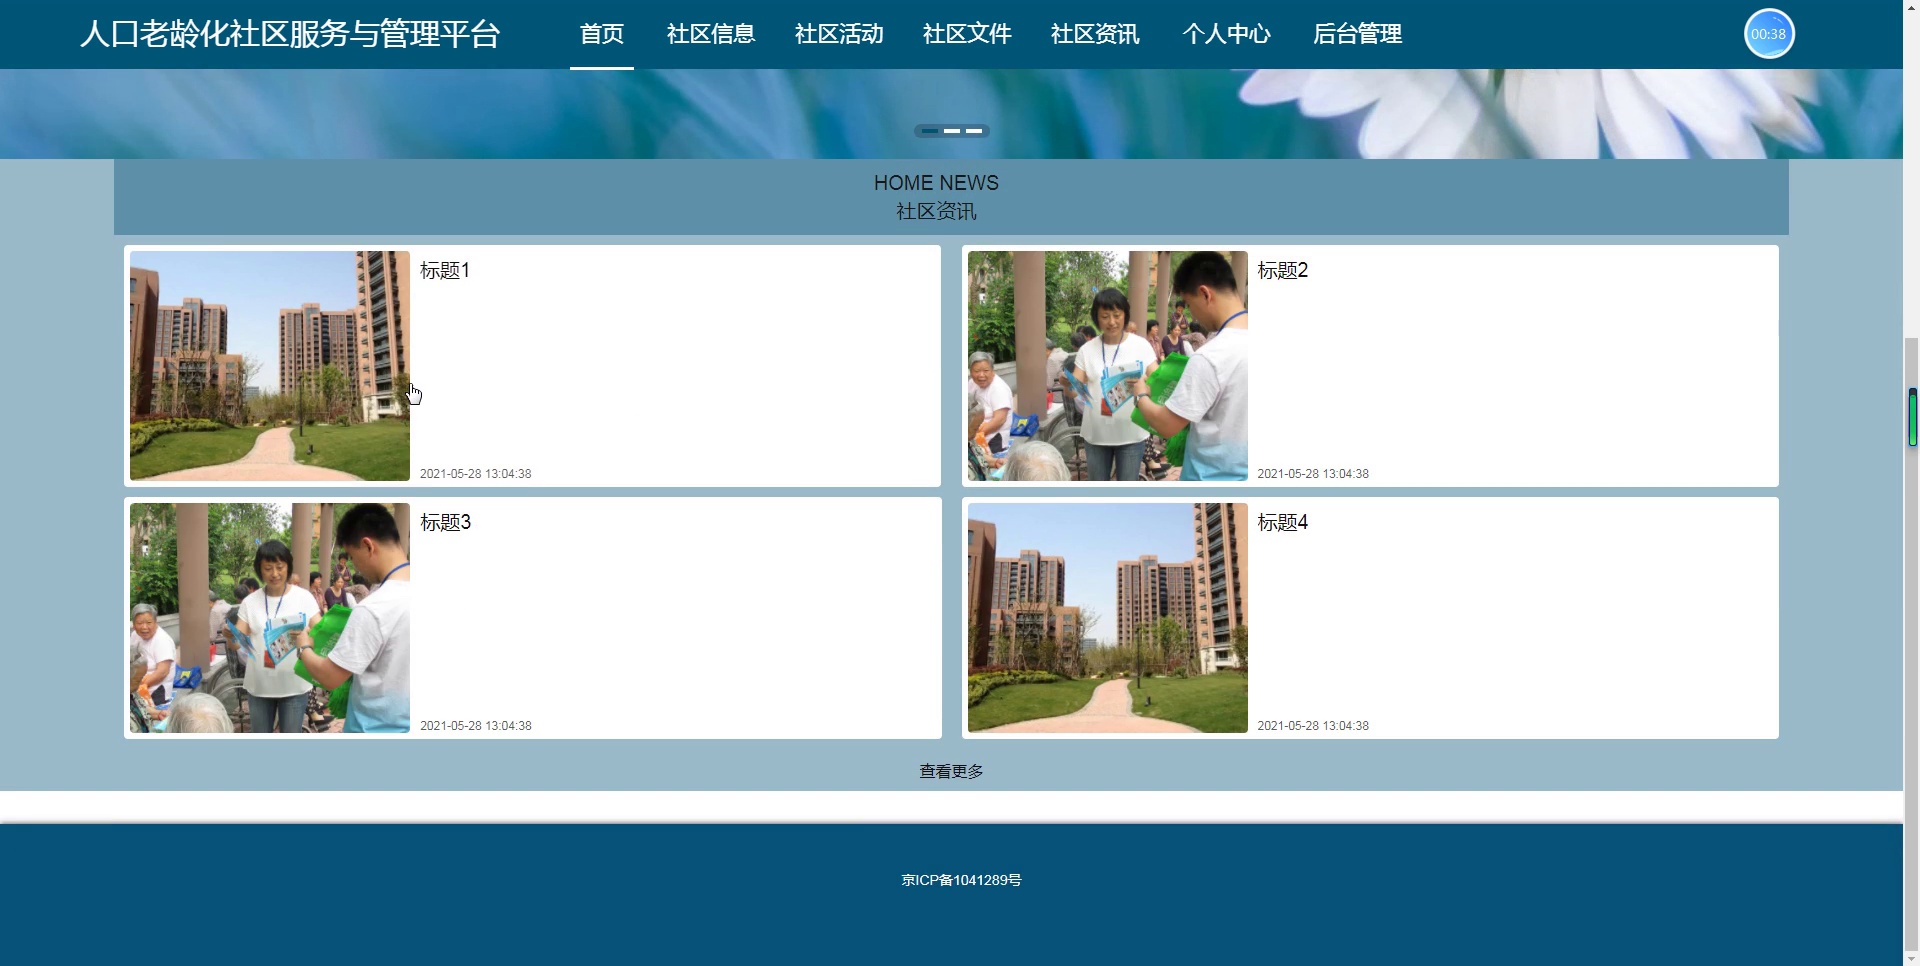Click the site title 人口老龄化社区服务与管理平台
Viewport: 1920px width, 966px height.
point(290,34)
